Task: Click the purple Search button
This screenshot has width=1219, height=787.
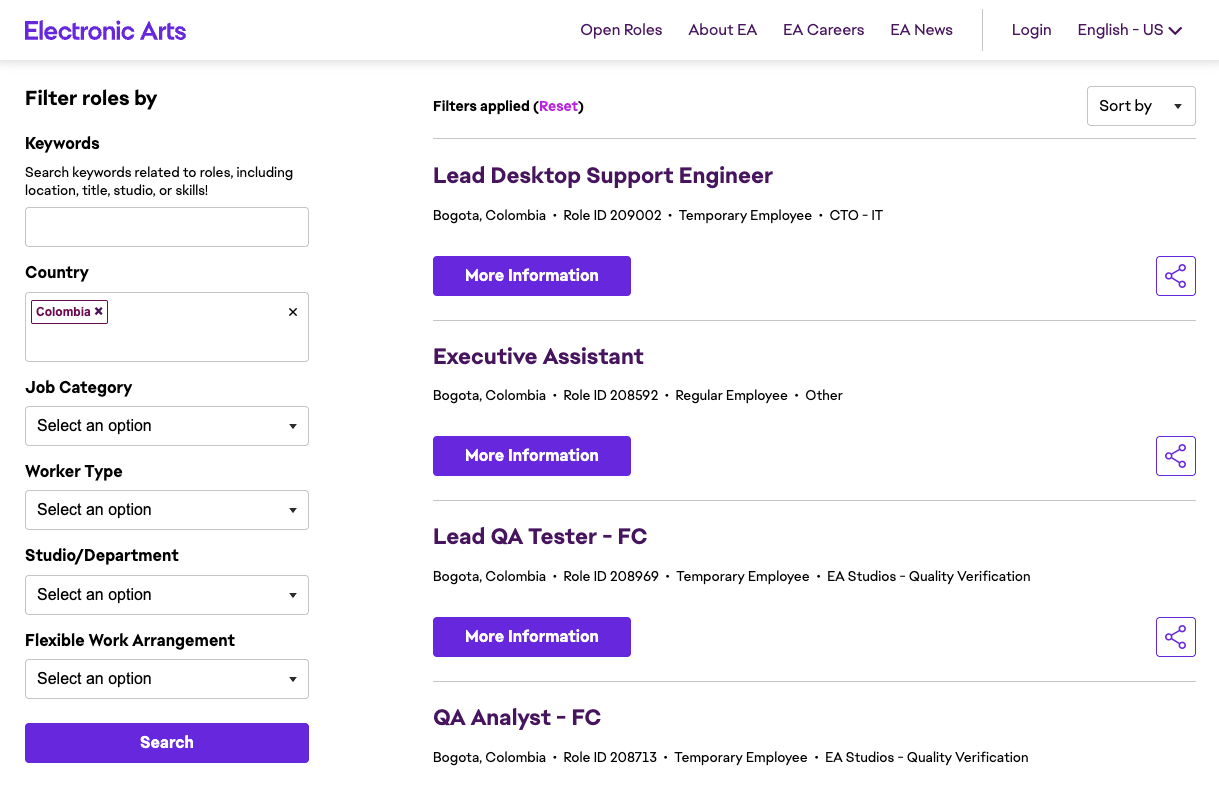Action: tap(167, 743)
